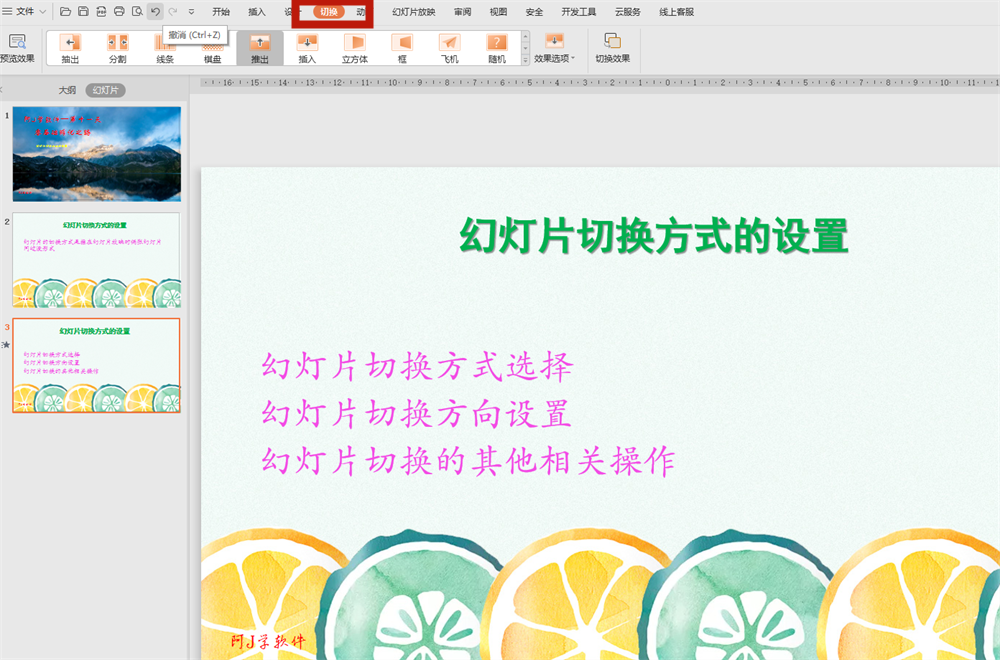Expand the dropdown arrow beside 文件

[43, 11]
